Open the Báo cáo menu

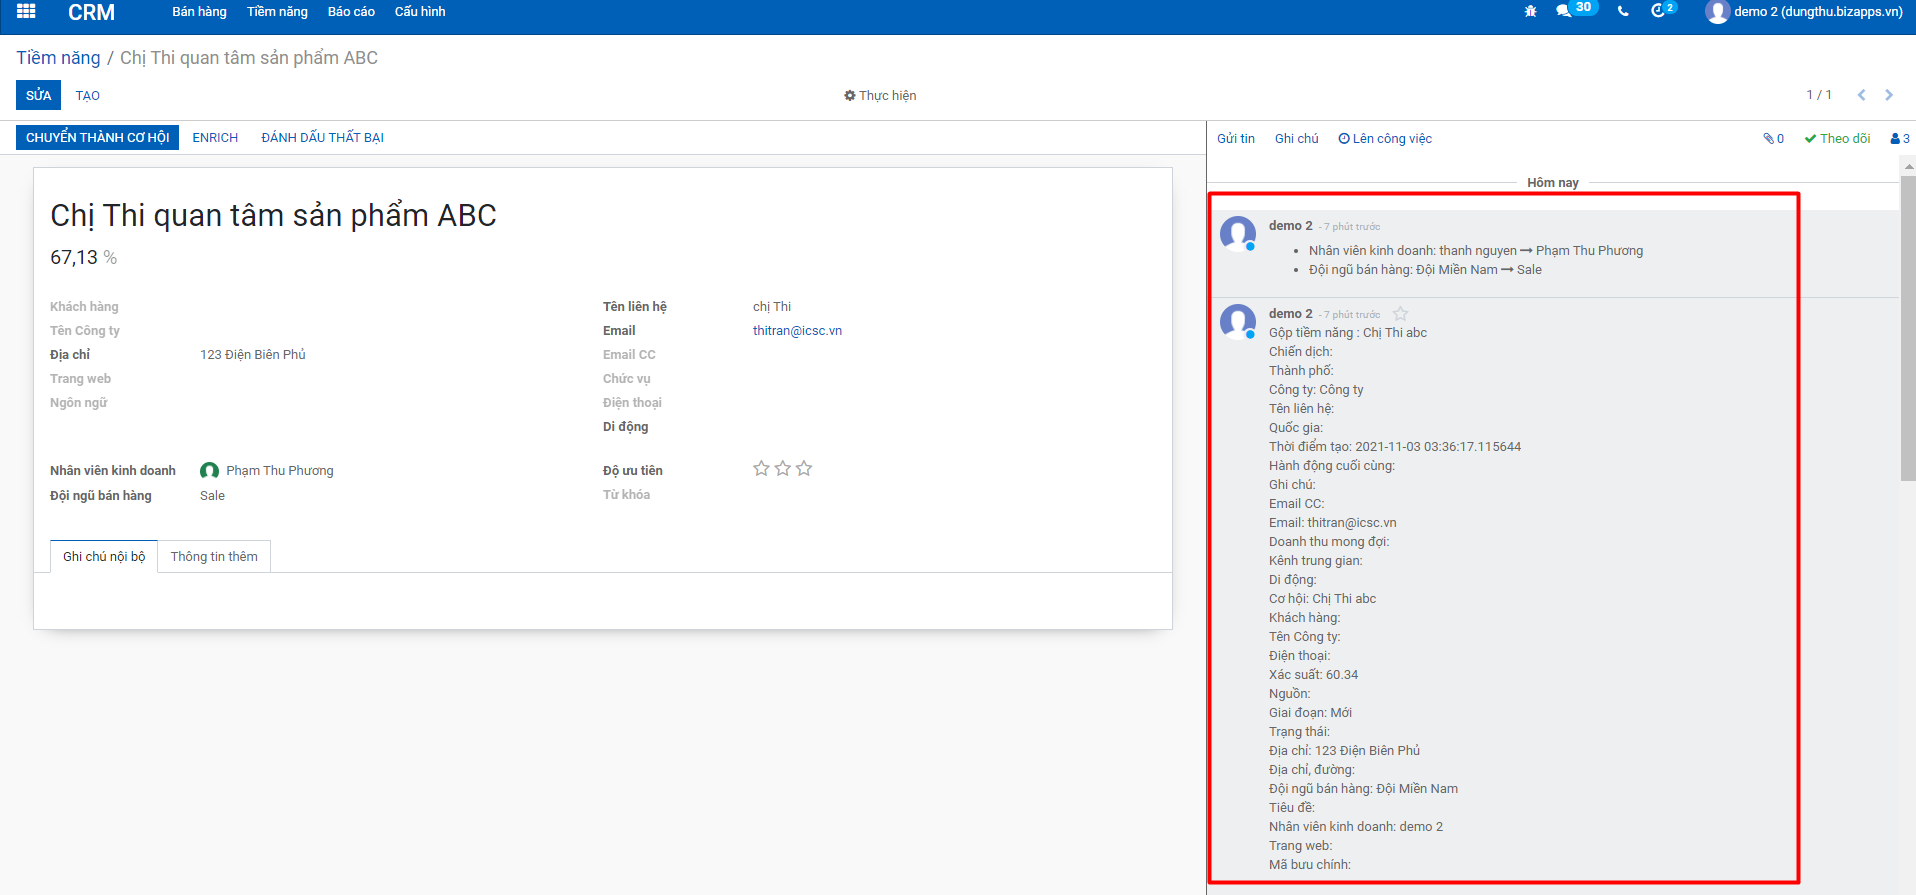tap(351, 12)
